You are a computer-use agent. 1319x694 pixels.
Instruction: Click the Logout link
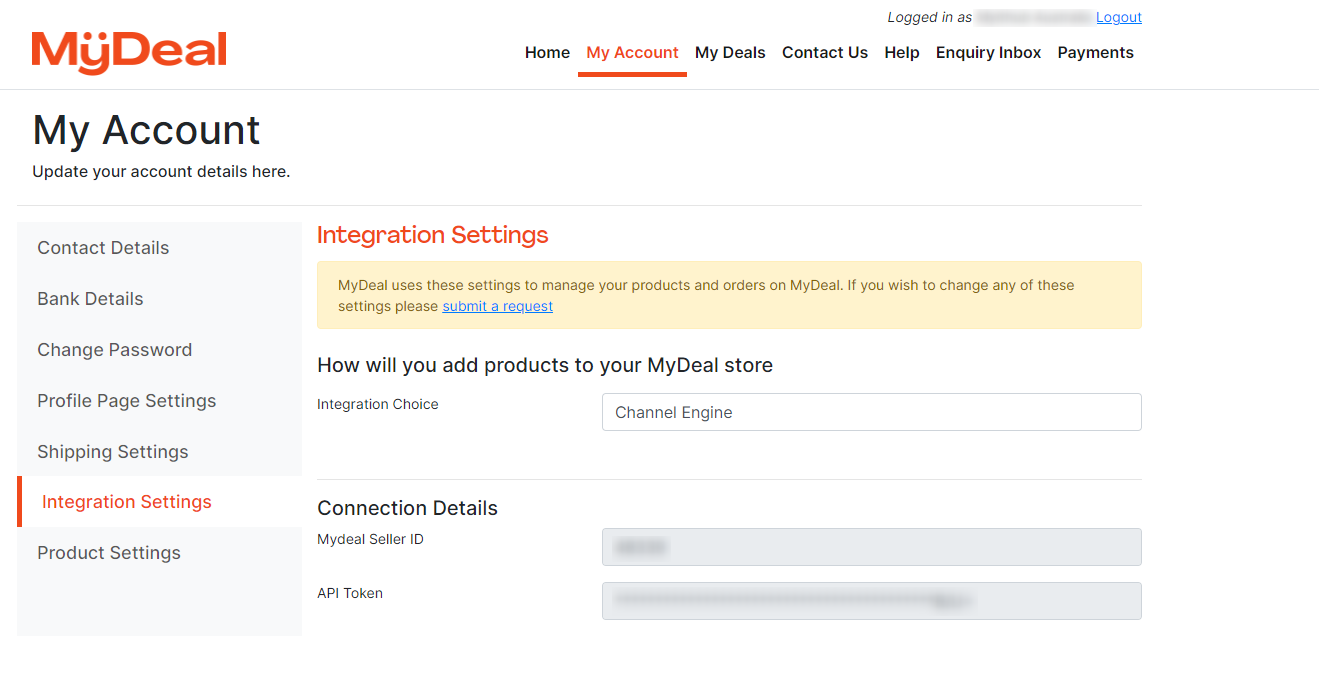[1119, 17]
